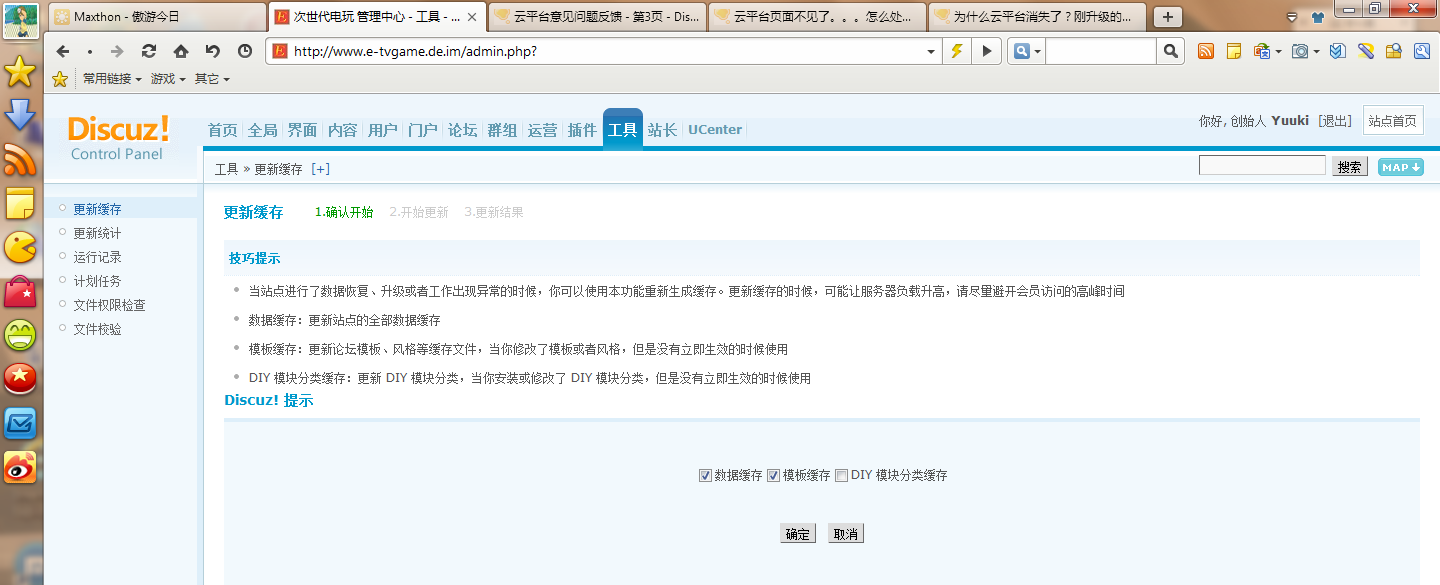Expand the MAP dropdown button
The height and width of the screenshot is (585, 1440).
click(1400, 167)
